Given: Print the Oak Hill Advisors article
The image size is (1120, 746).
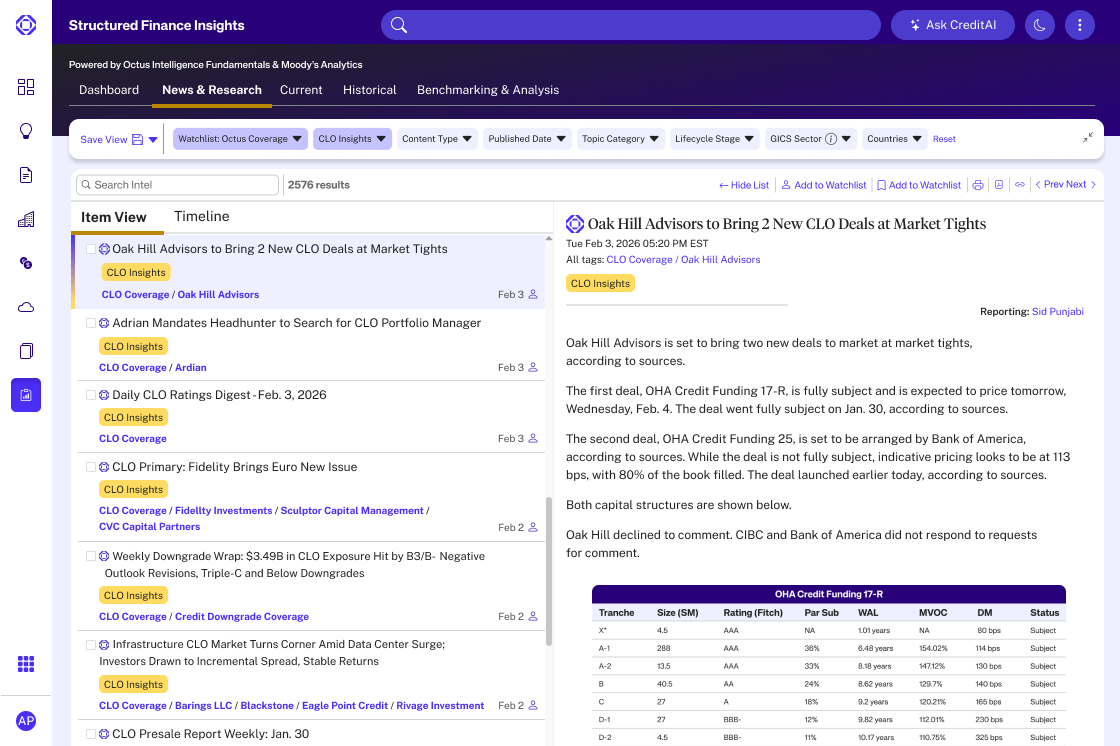Looking at the screenshot, I should click(x=978, y=185).
